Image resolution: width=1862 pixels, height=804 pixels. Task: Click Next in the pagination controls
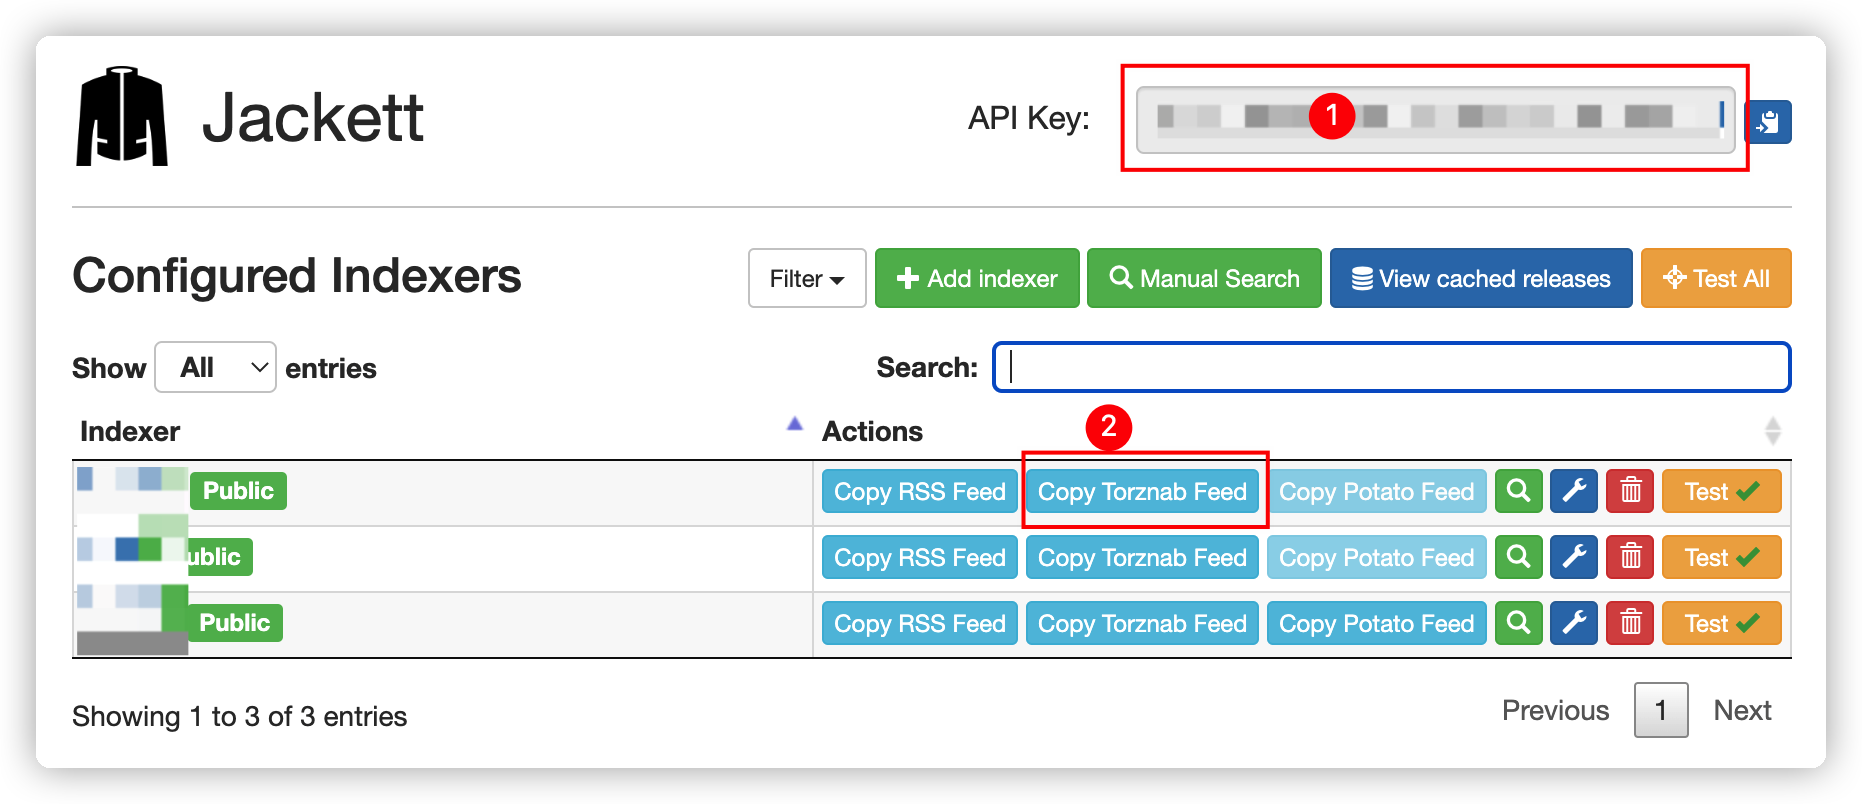point(1742,710)
